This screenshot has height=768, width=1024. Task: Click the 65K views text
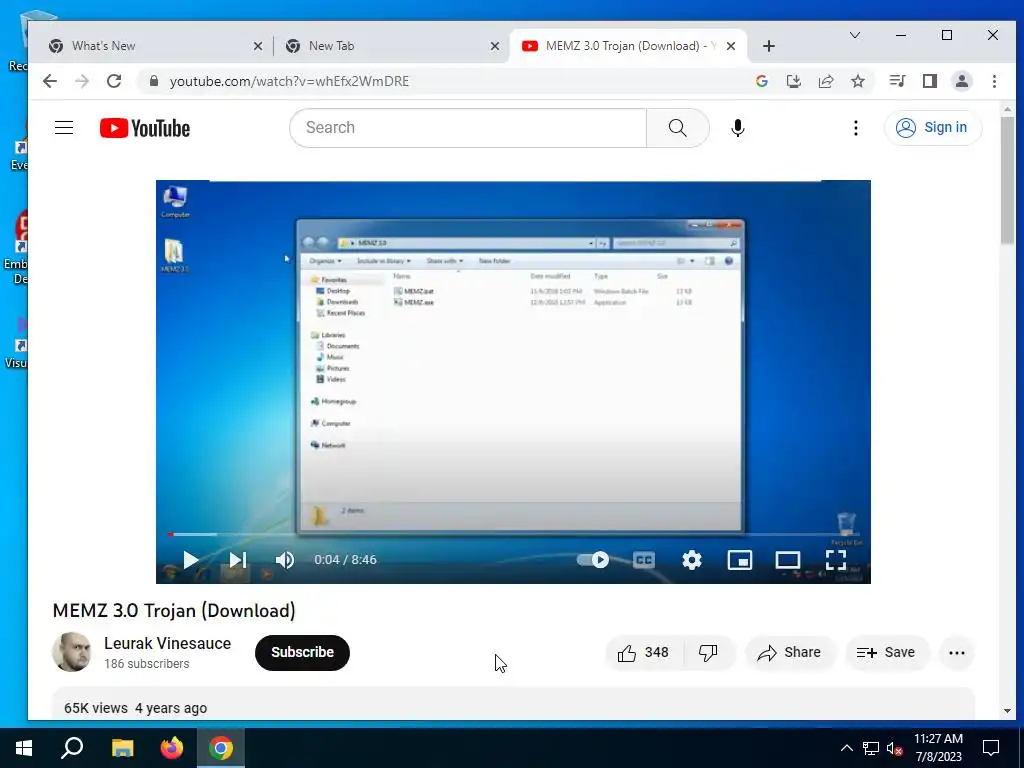tap(95, 708)
